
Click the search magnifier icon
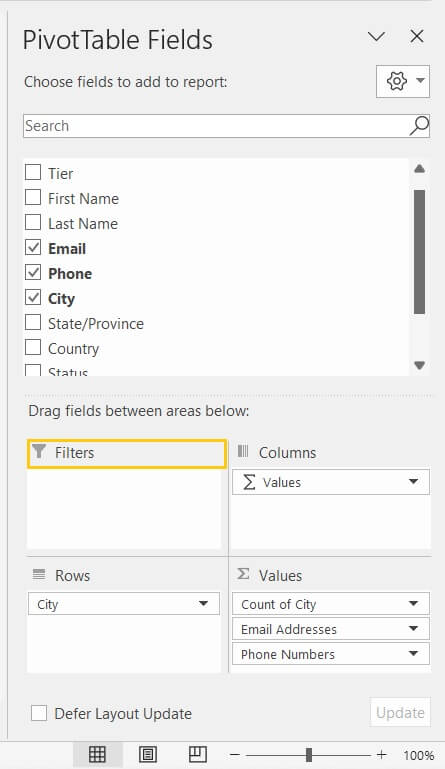point(419,126)
